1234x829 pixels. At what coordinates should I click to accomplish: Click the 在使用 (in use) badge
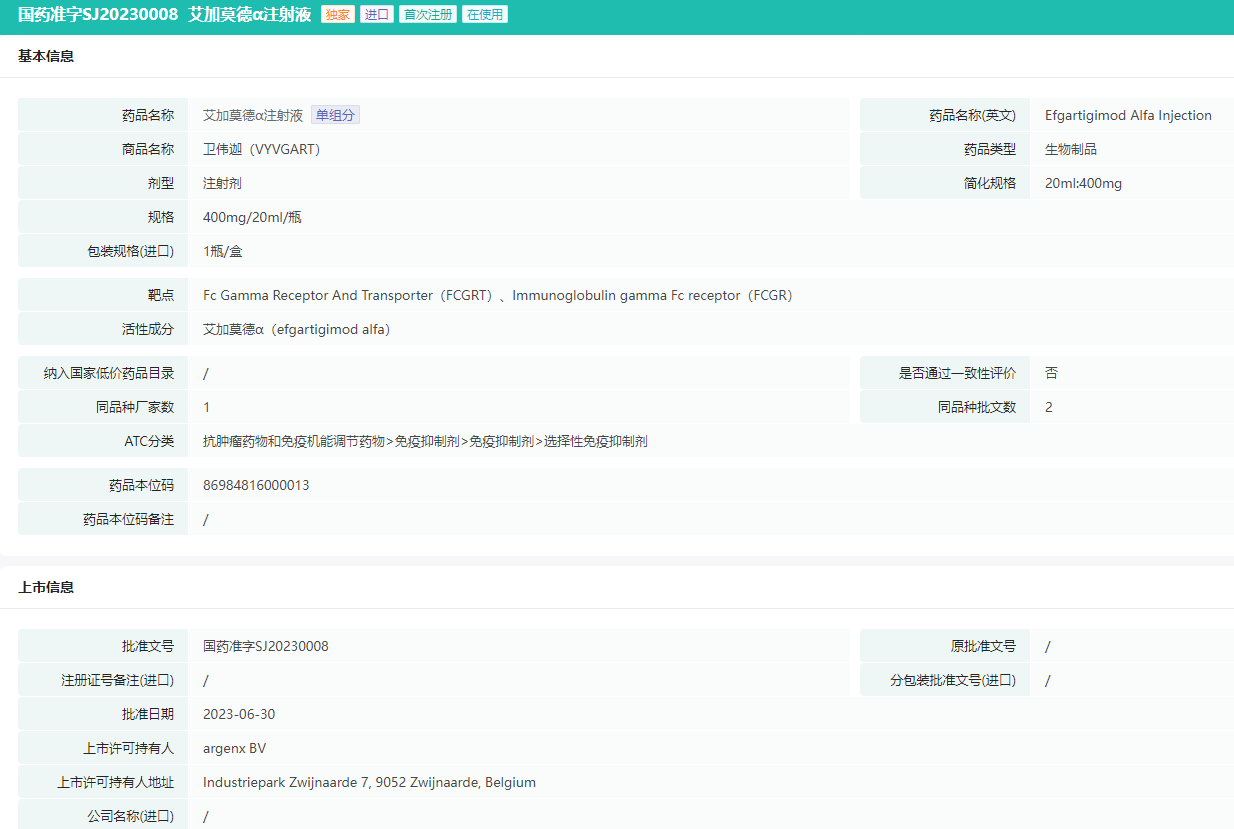[x=485, y=14]
